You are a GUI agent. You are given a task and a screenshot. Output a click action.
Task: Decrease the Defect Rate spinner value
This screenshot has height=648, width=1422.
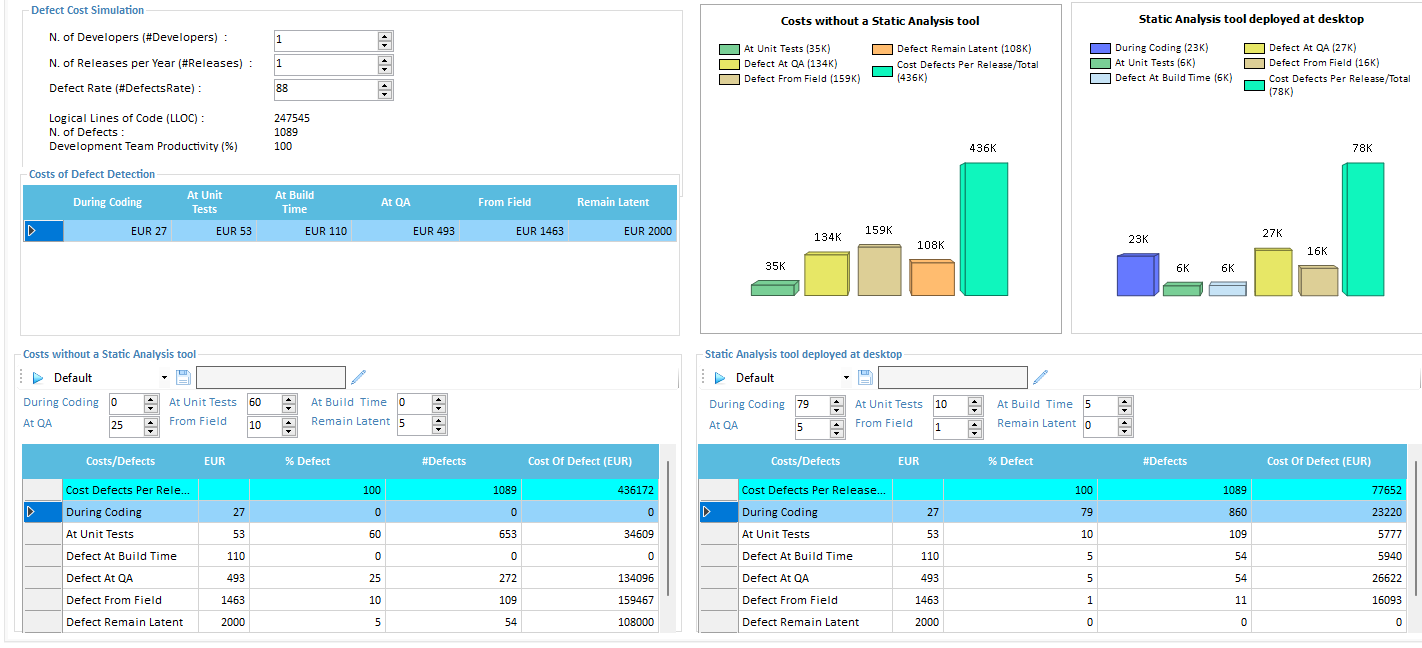385,94
